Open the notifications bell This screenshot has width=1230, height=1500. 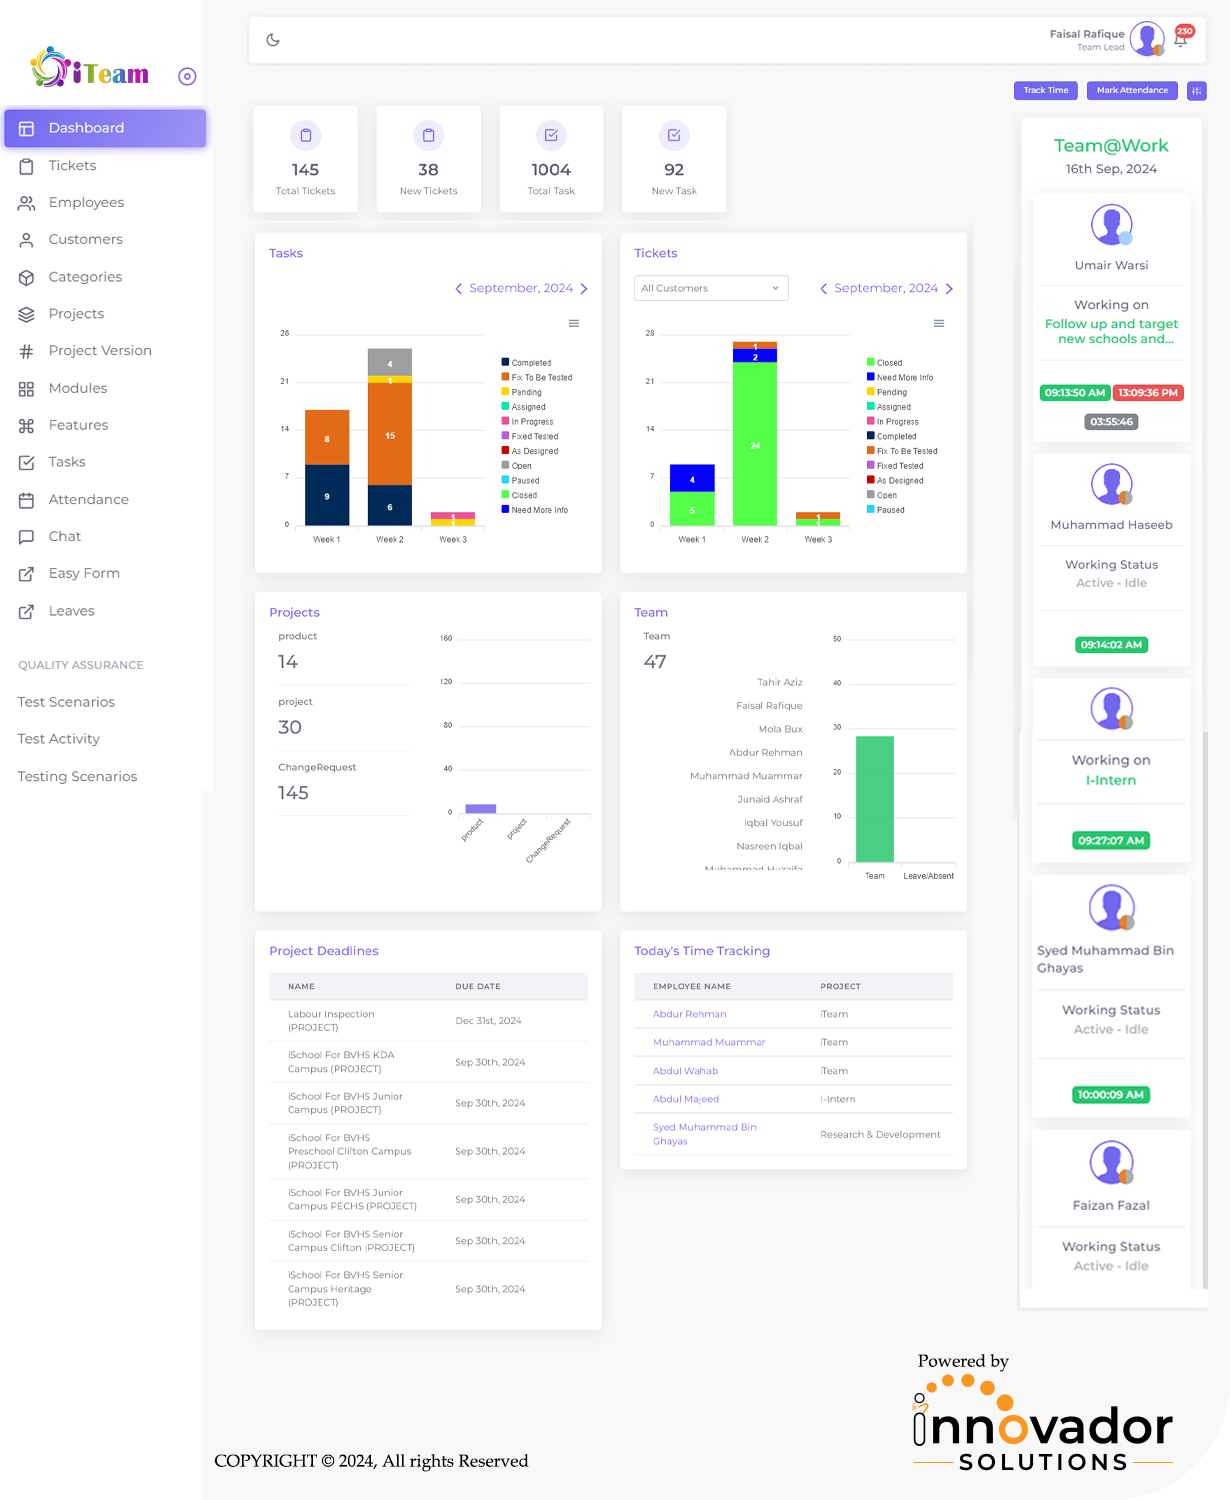[1183, 40]
